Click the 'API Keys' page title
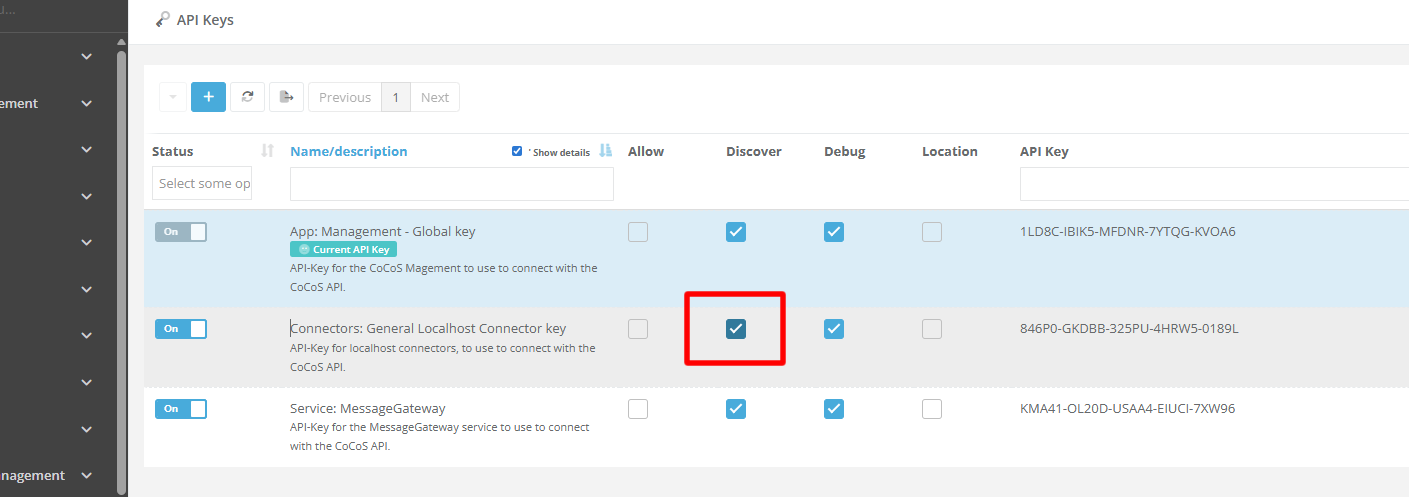 205,20
